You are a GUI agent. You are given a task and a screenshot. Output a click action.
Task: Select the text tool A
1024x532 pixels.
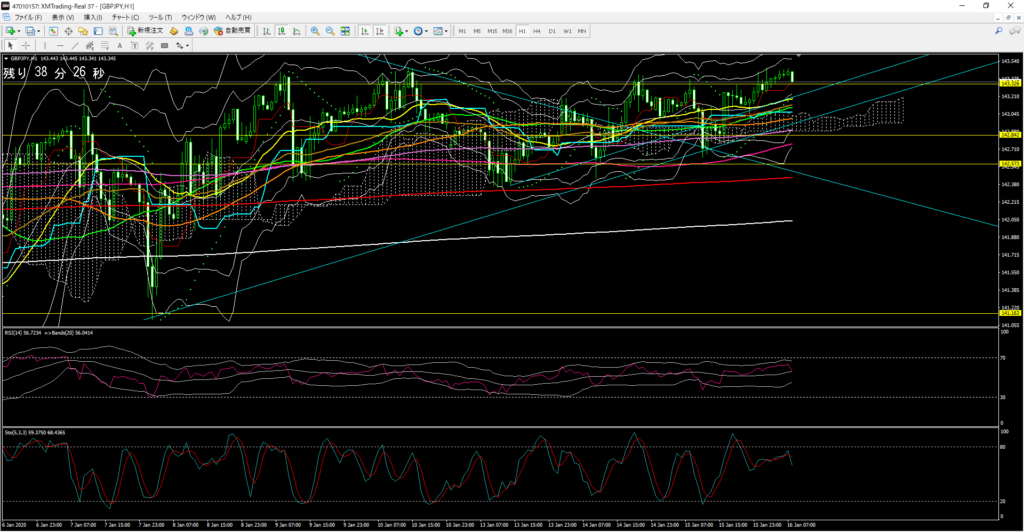120,45
